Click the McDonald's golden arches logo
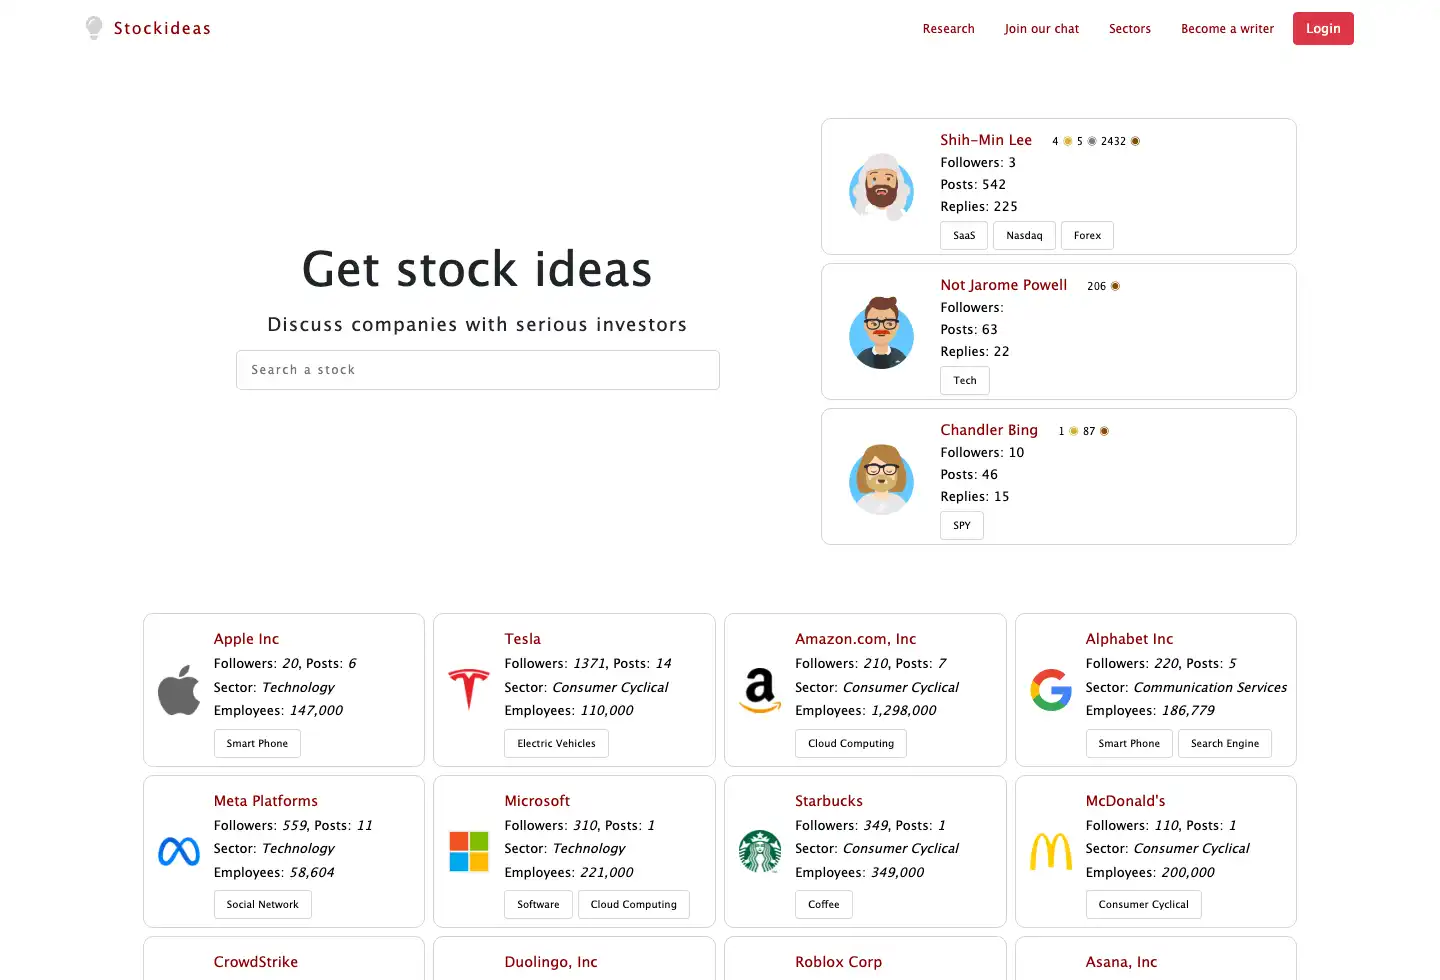Viewport: 1440px width, 980px height. coord(1051,852)
